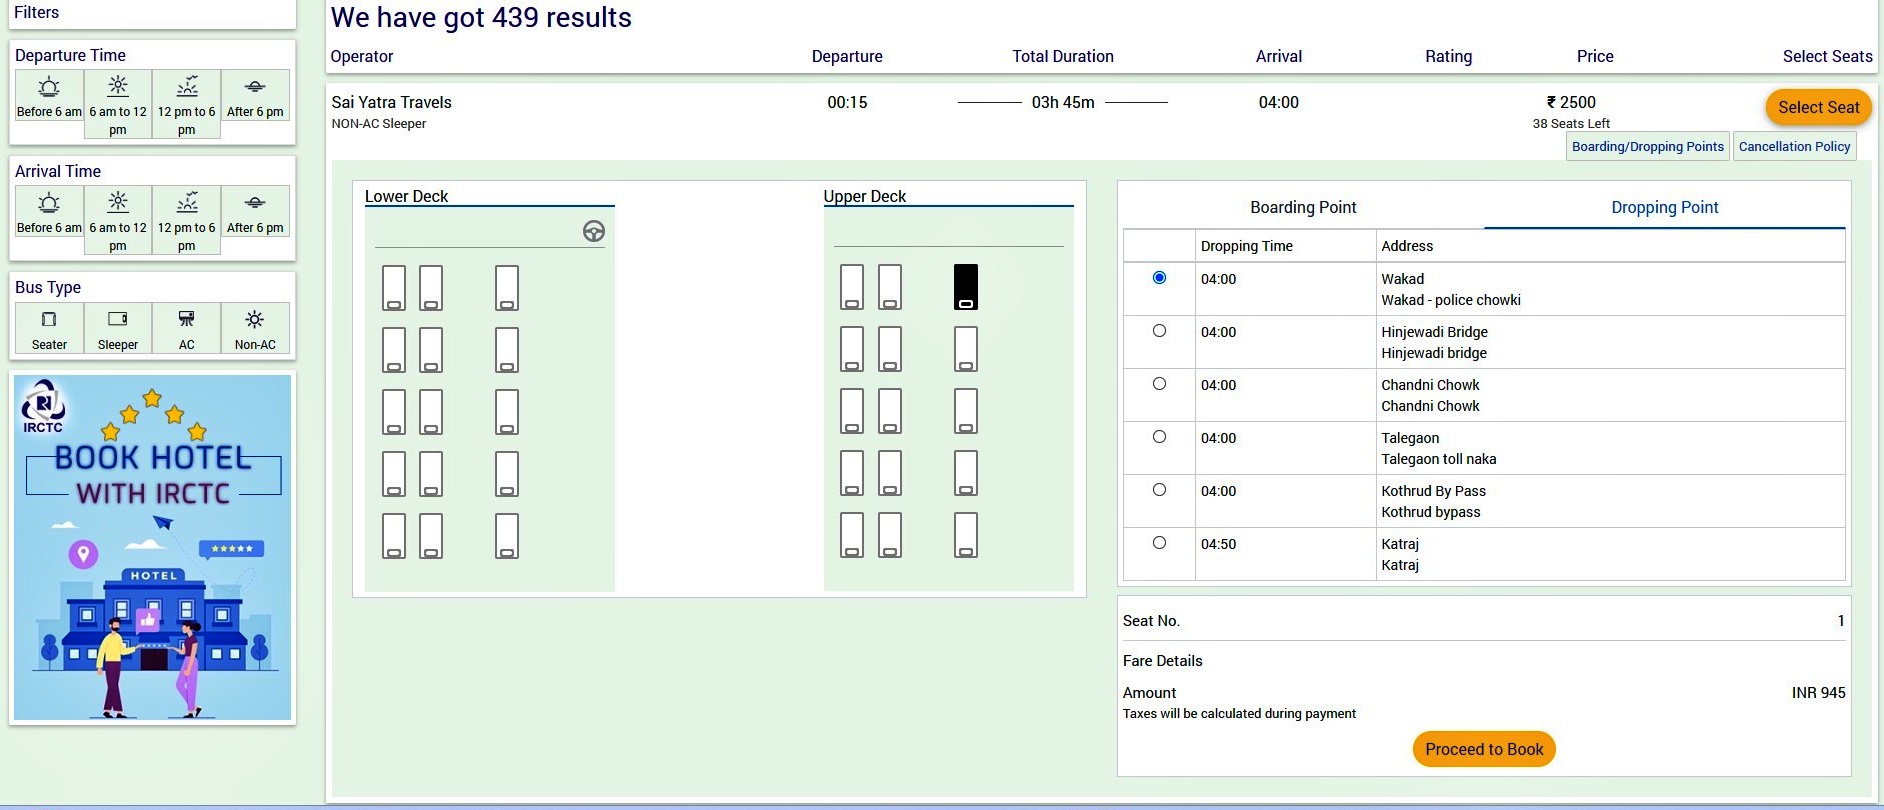This screenshot has height=810, width=1884.
Task: Select Katraj dropping point radio button
Action: click(x=1159, y=543)
